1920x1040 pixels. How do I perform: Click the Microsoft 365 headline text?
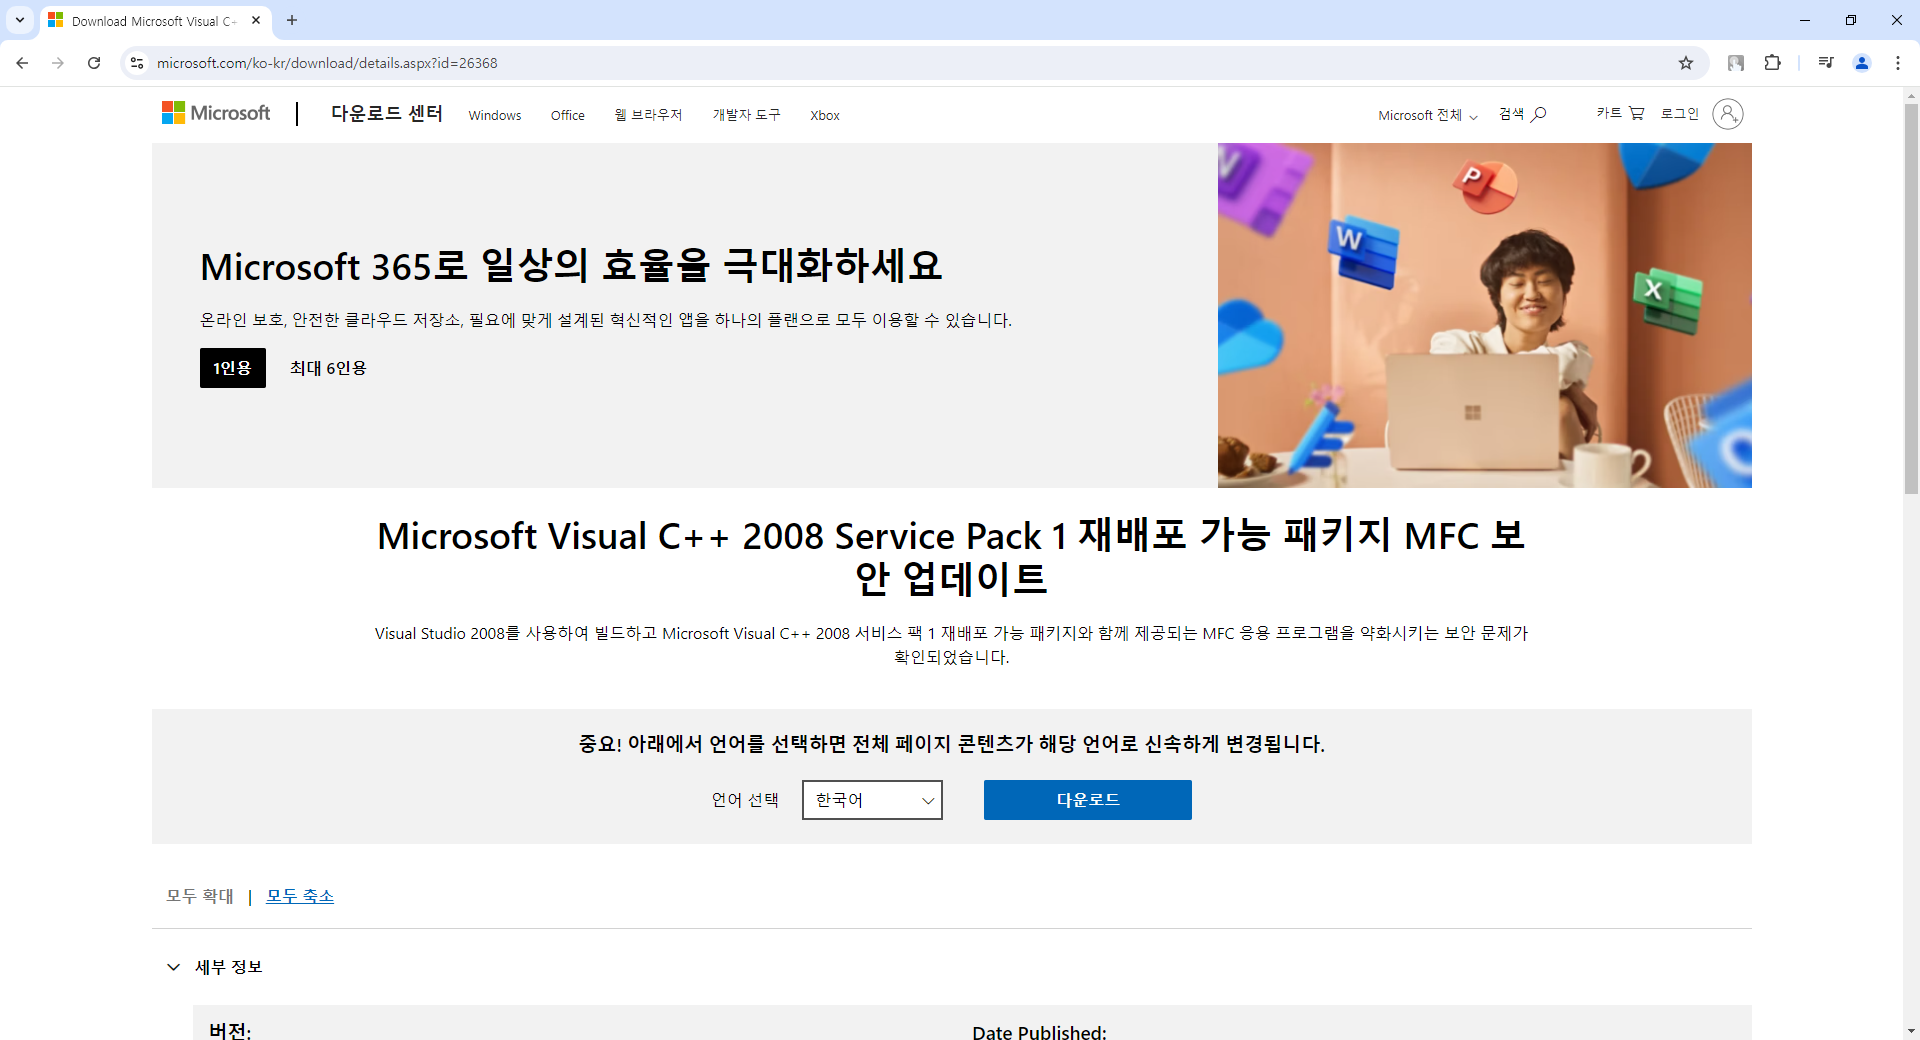(x=571, y=266)
